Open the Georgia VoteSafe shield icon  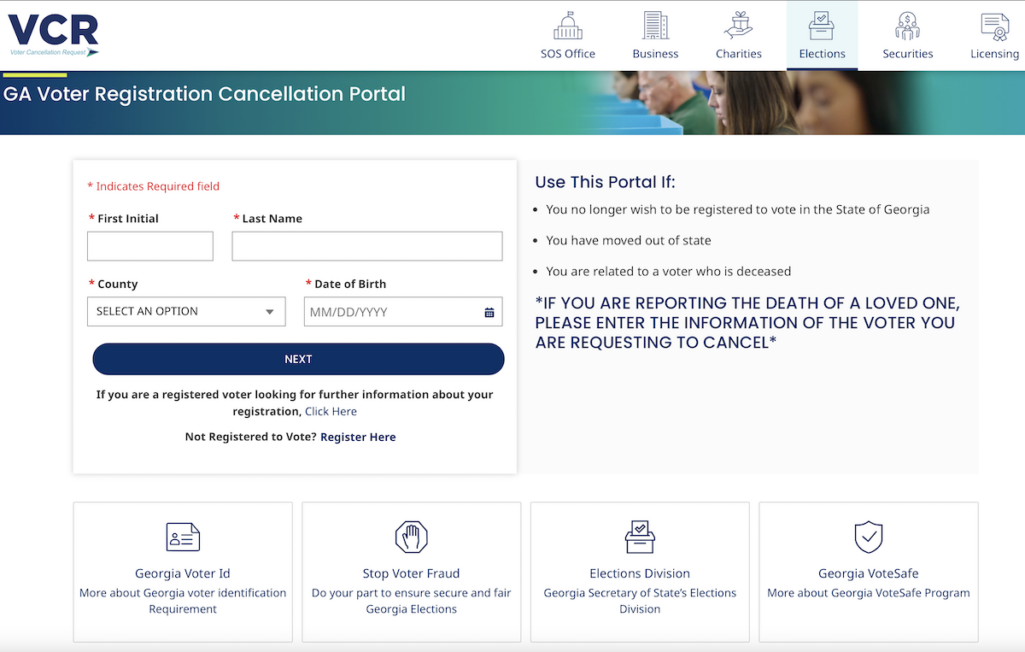pos(868,536)
